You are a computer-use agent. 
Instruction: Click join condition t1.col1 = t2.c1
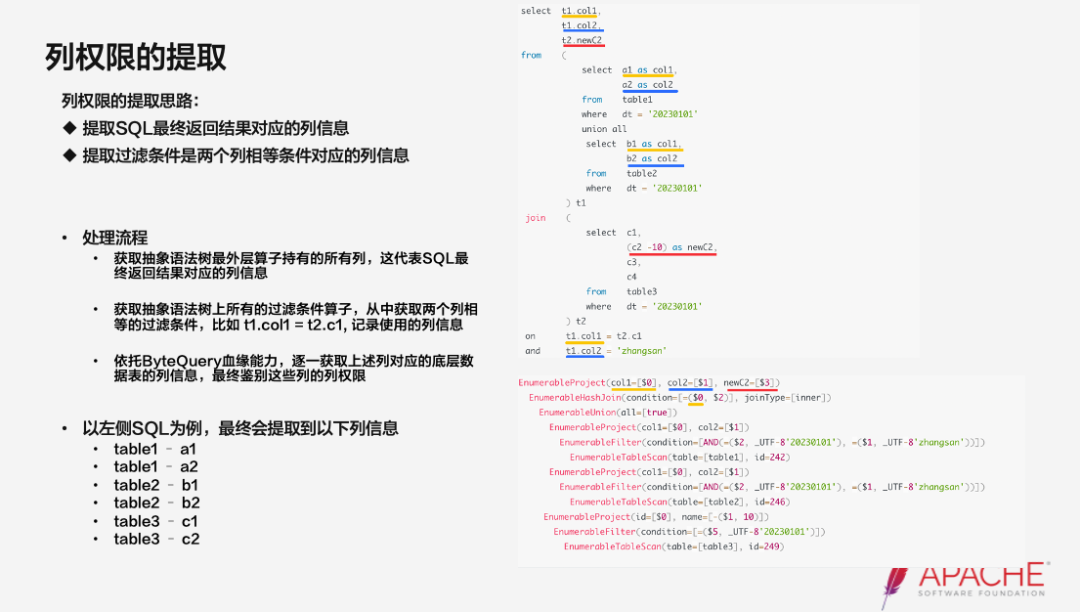click(603, 336)
